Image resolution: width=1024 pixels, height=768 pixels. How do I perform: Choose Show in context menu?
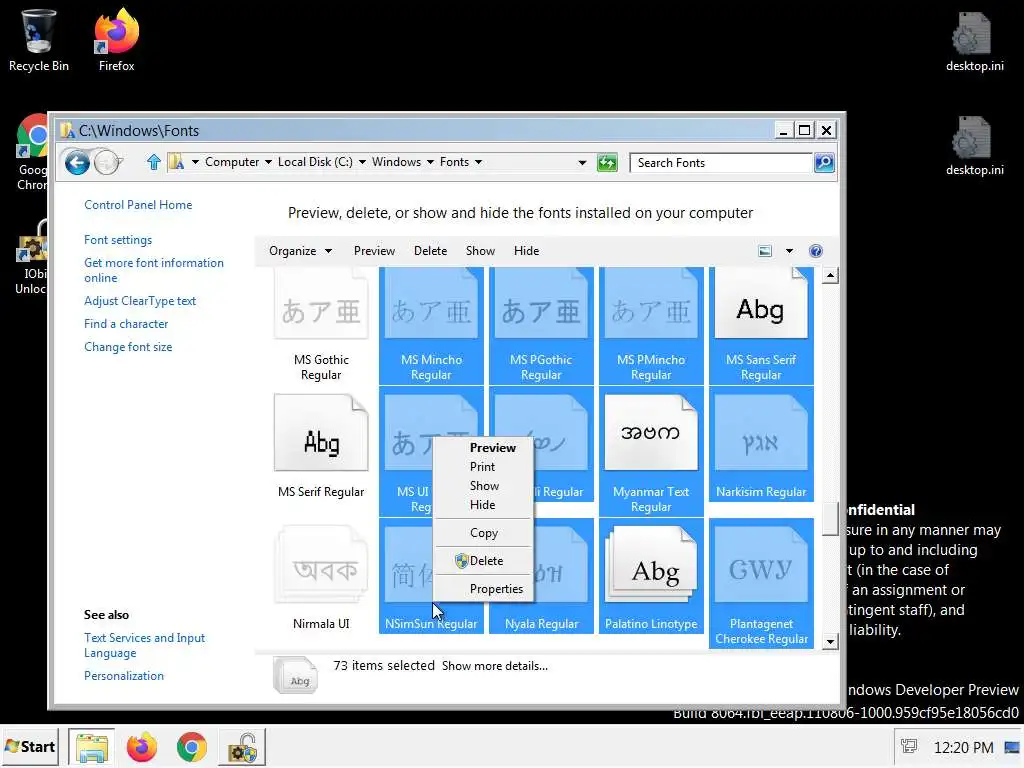tap(483, 485)
